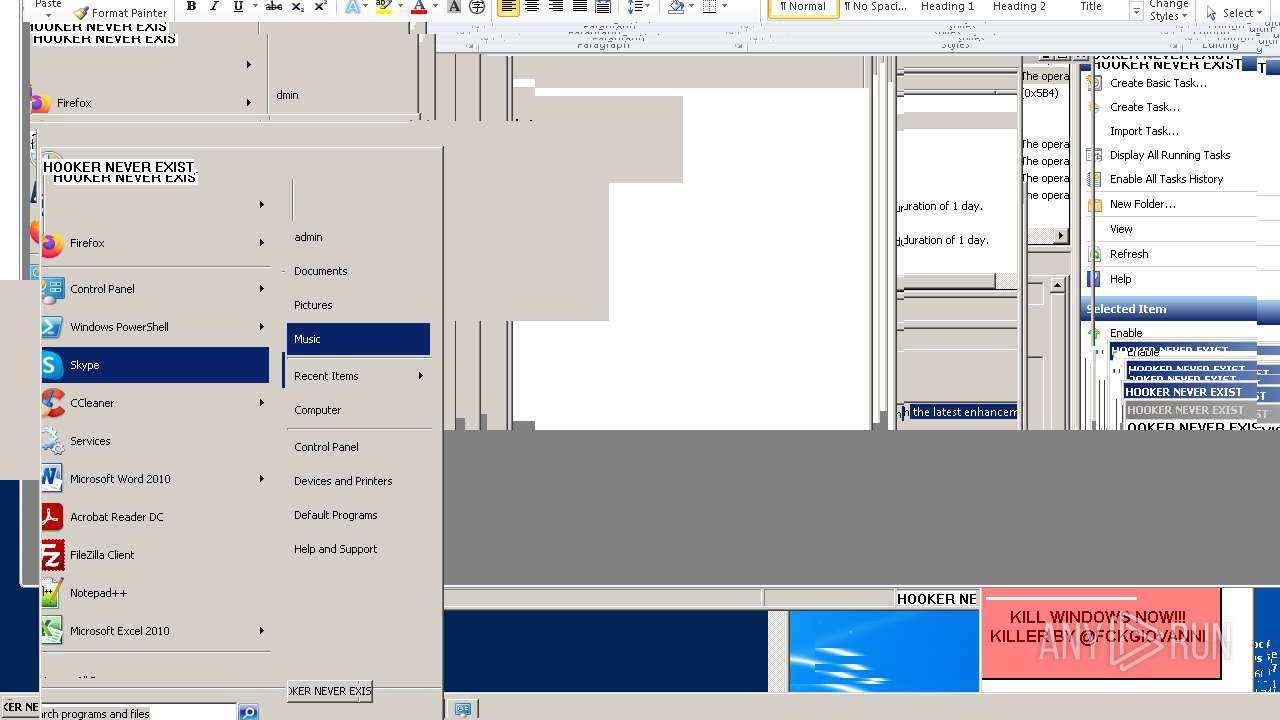Apply paragraph borders
The image size is (1280, 720).
[709, 6]
